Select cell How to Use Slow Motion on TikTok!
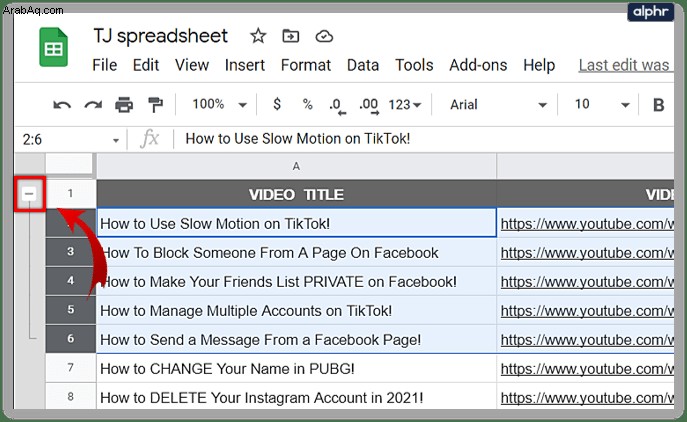Image resolution: width=687 pixels, height=422 pixels. pyautogui.click(x=296, y=223)
